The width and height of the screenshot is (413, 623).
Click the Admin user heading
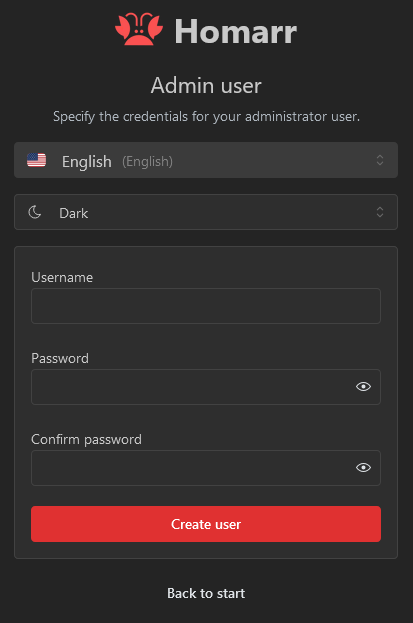coord(206,85)
